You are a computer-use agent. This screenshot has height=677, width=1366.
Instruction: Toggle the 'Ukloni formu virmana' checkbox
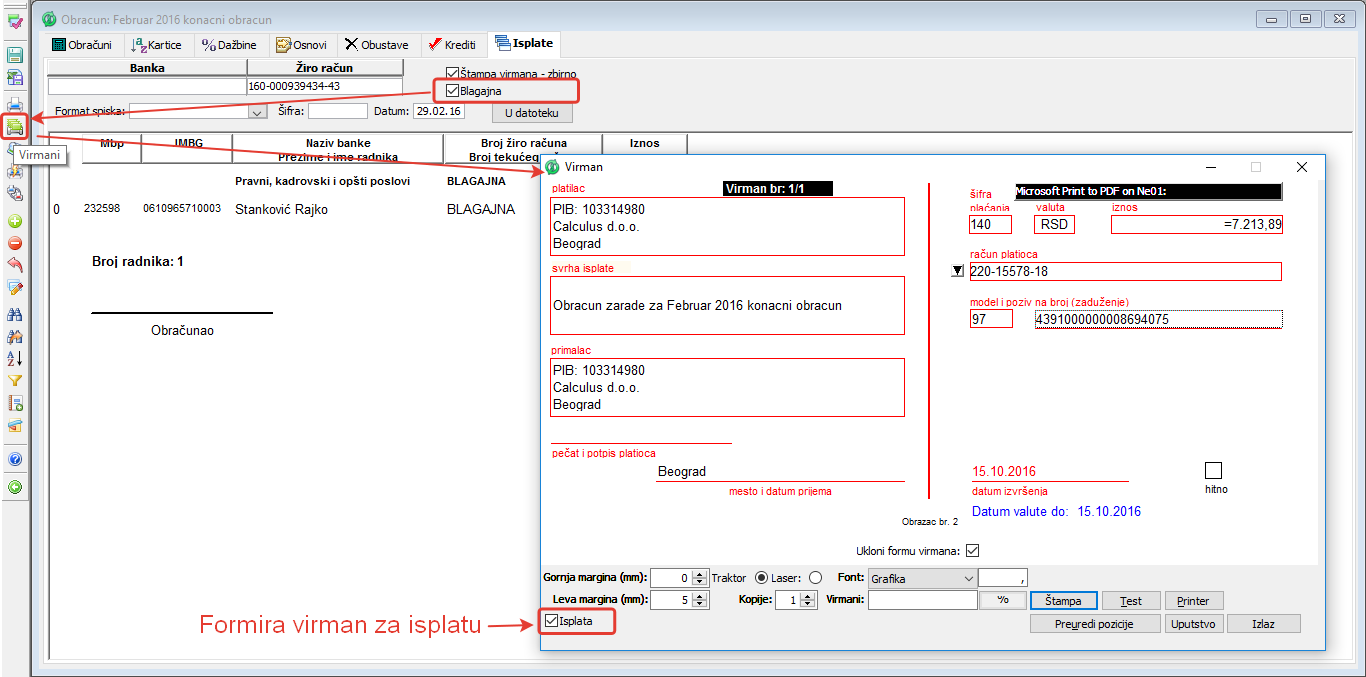(972, 550)
